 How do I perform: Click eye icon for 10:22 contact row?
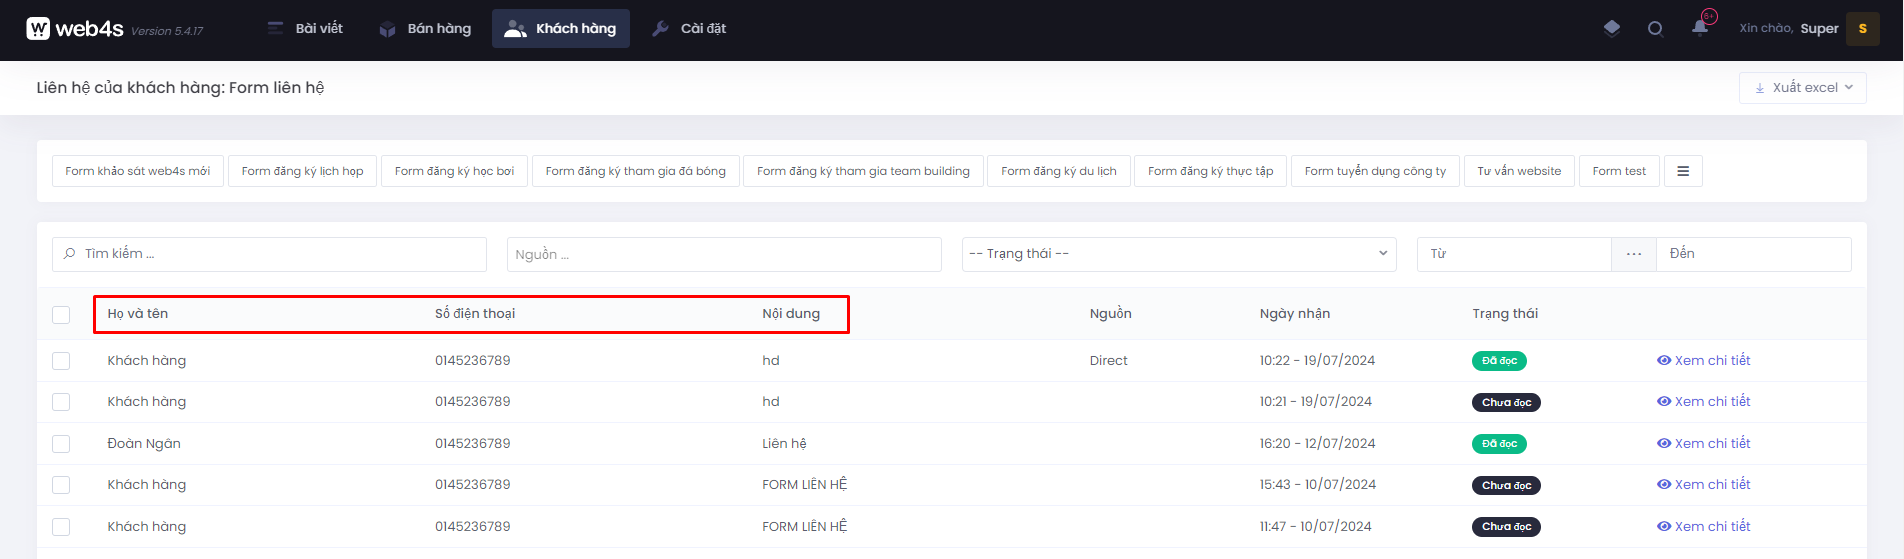tap(1664, 361)
